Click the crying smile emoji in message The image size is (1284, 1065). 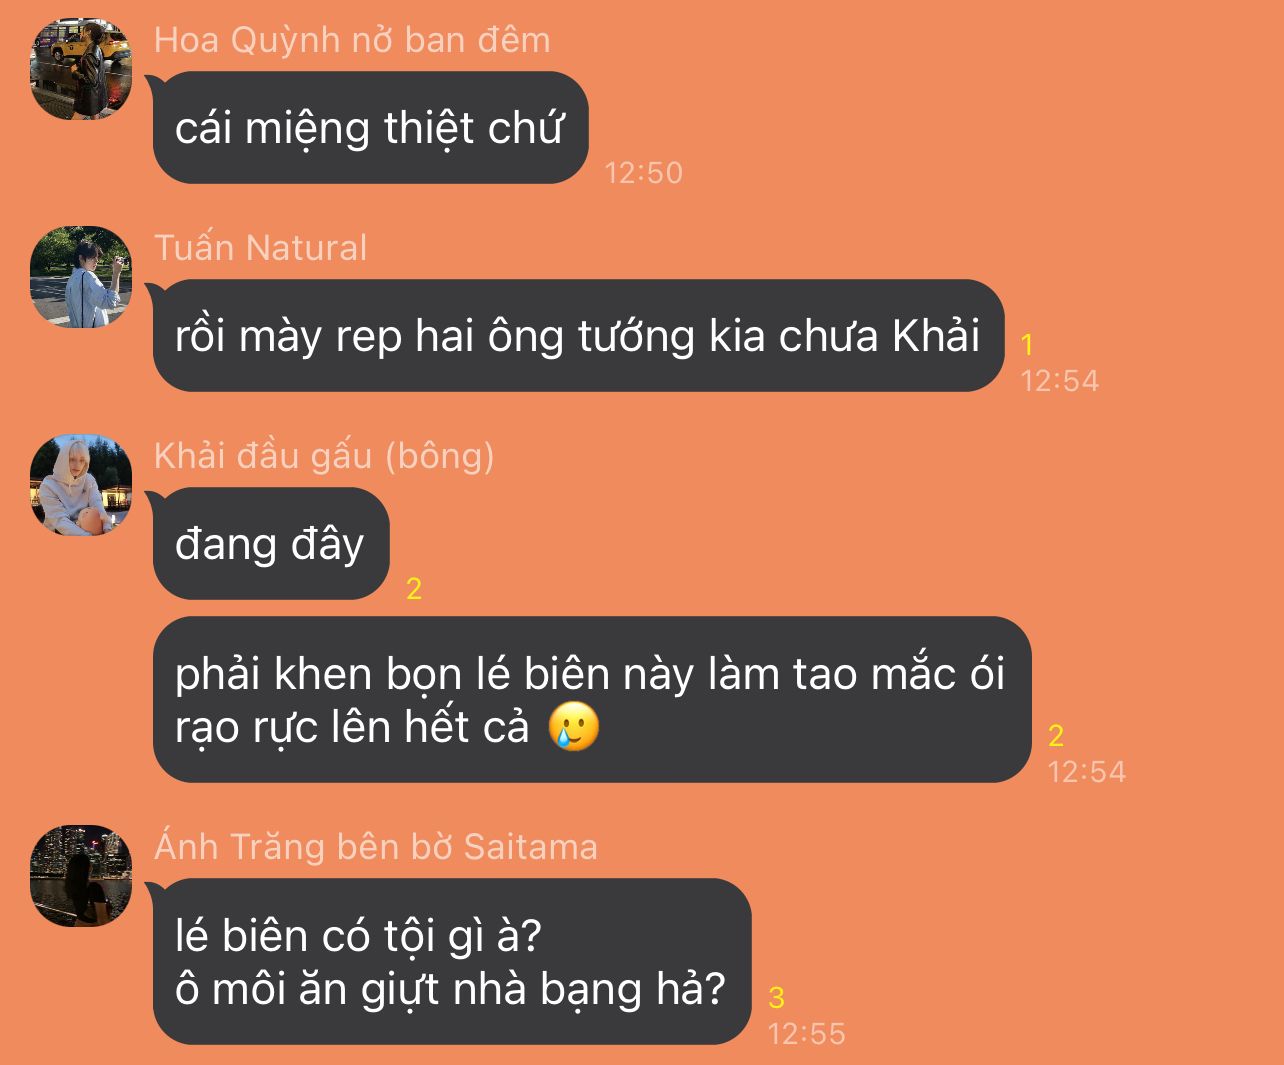click(574, 727)
